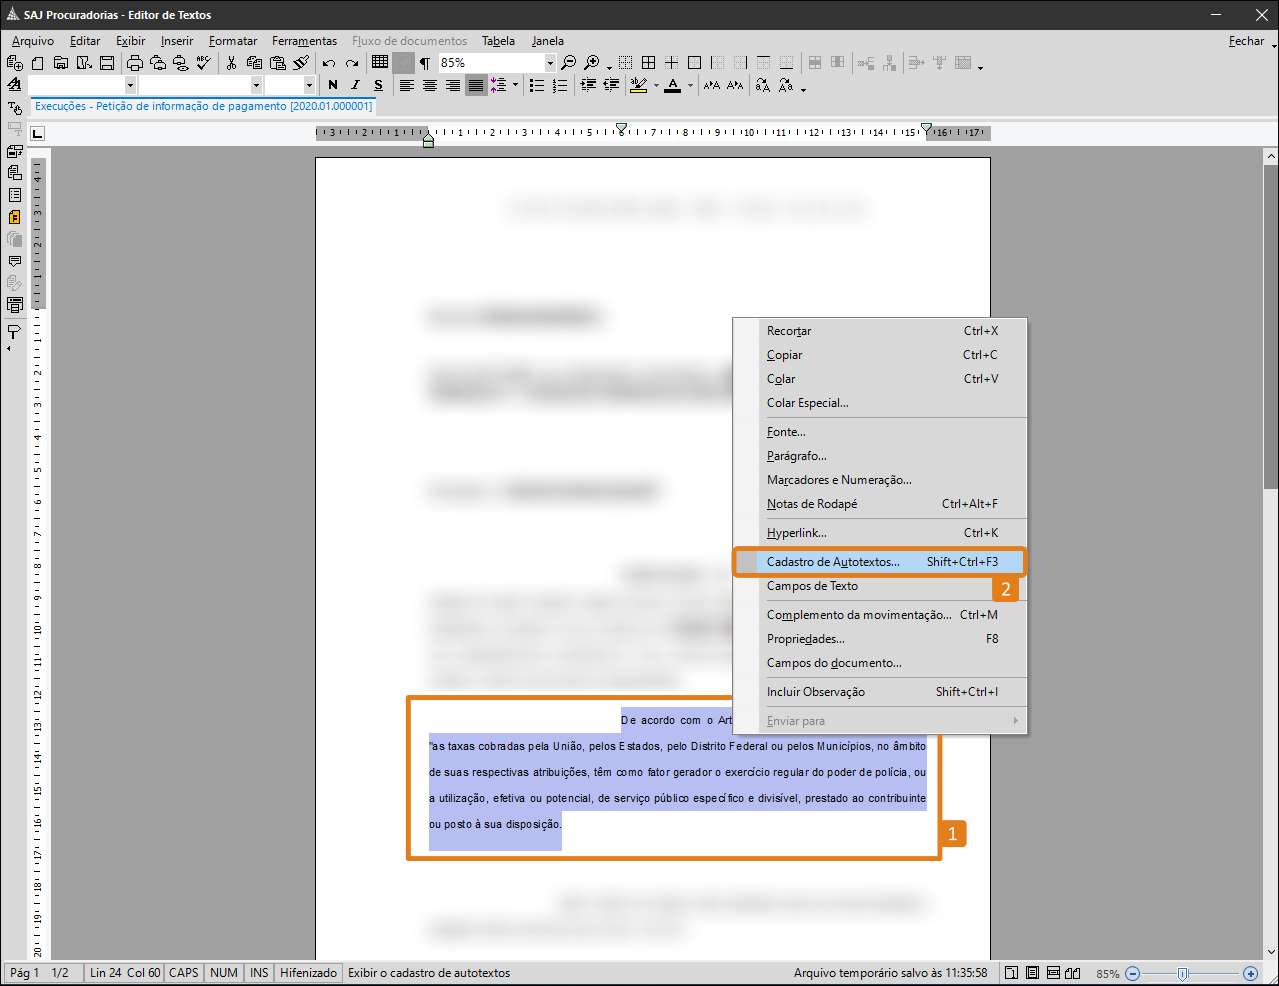Click the Undo arrow icon
The width and height of the screenshot is (1279, 986).
(328, 63)
